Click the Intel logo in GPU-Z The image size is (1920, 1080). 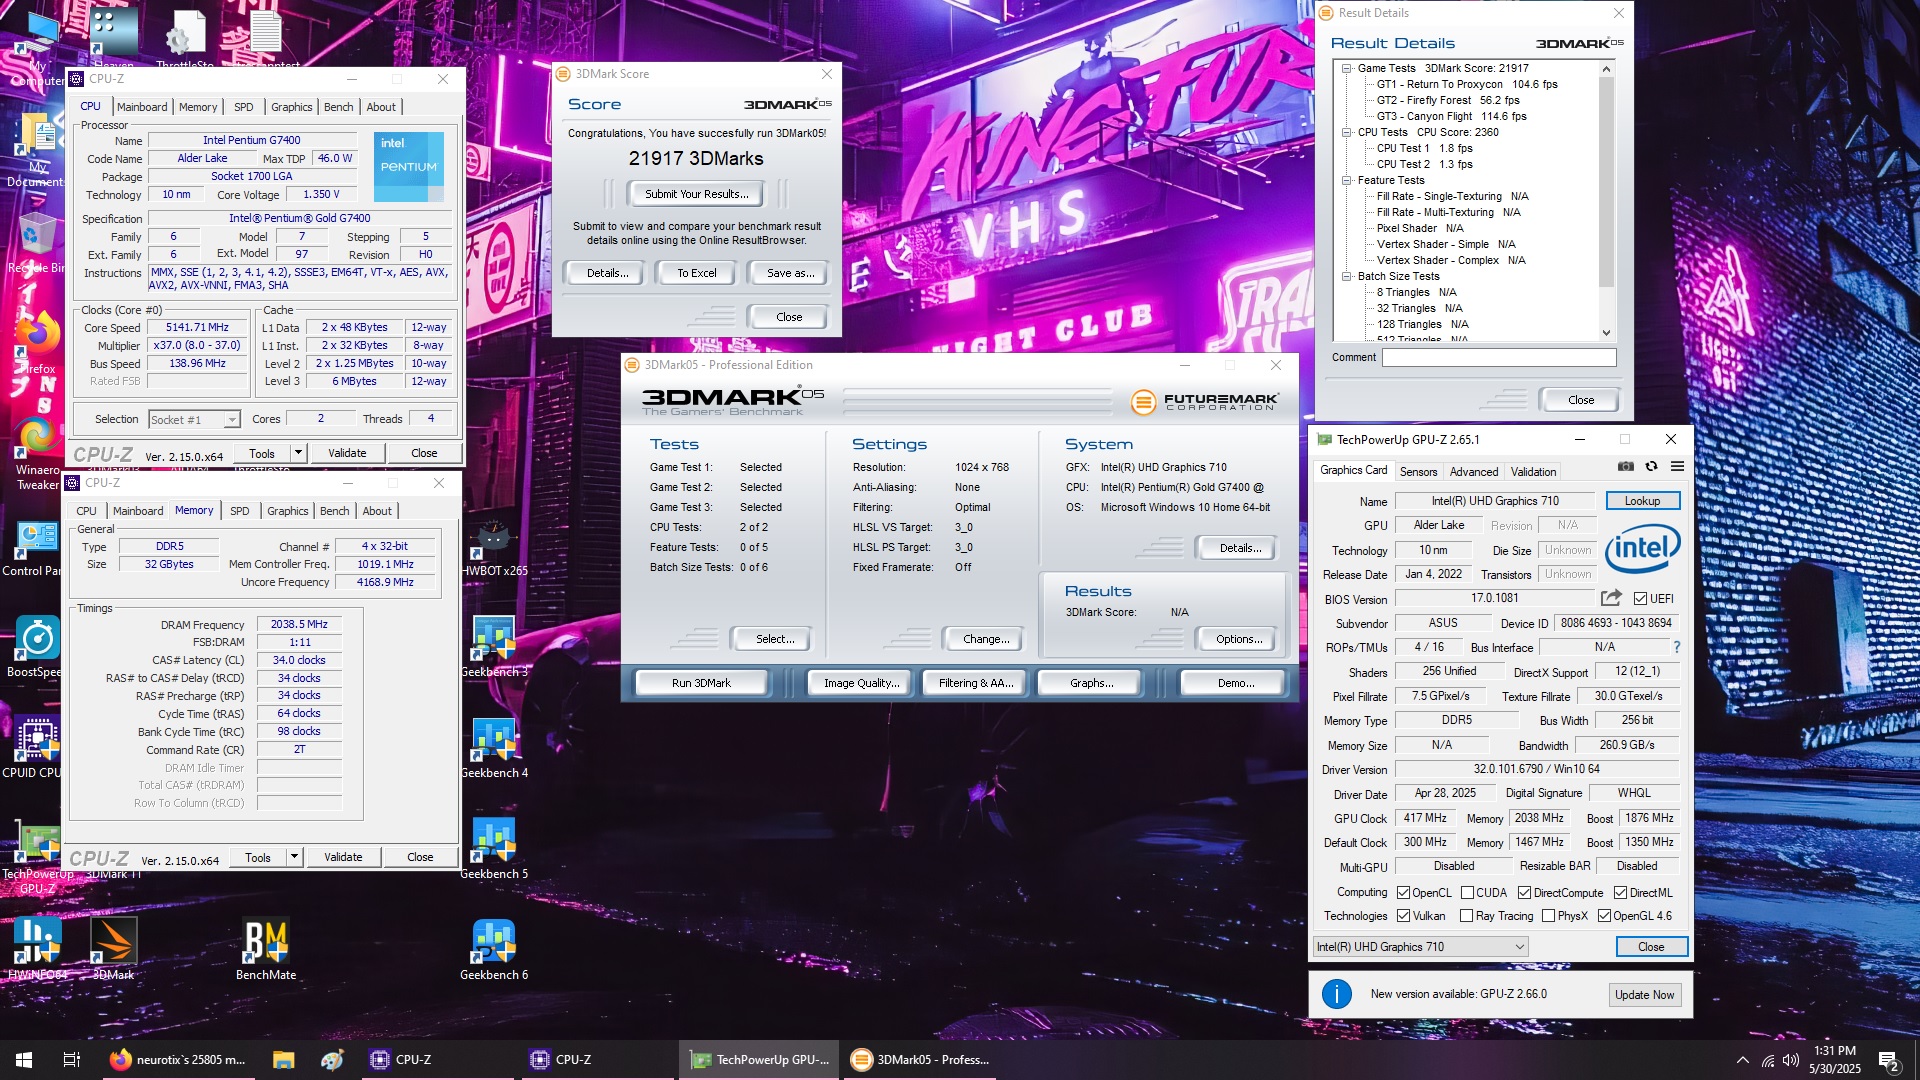pos(1643,548)
